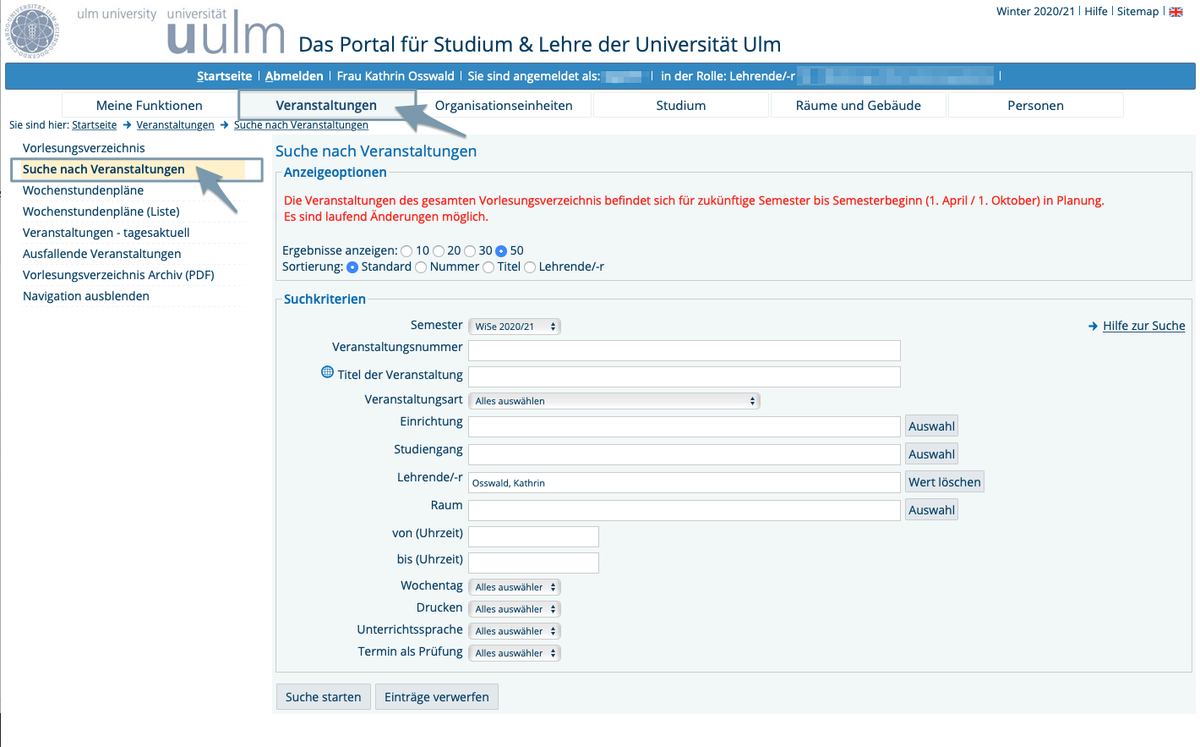
Task: Open the Drucken dropdown
Action: click(515, 609)
